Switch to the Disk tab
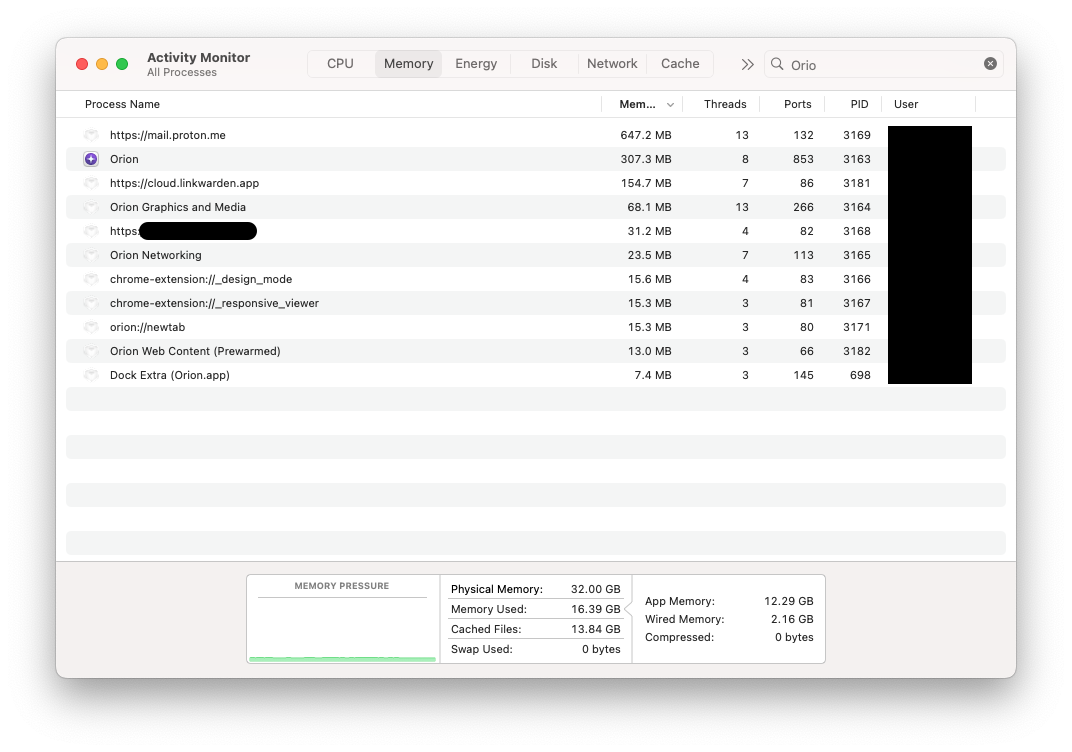The height and width of the screenshot is (752, 1072). click(544, 63)
